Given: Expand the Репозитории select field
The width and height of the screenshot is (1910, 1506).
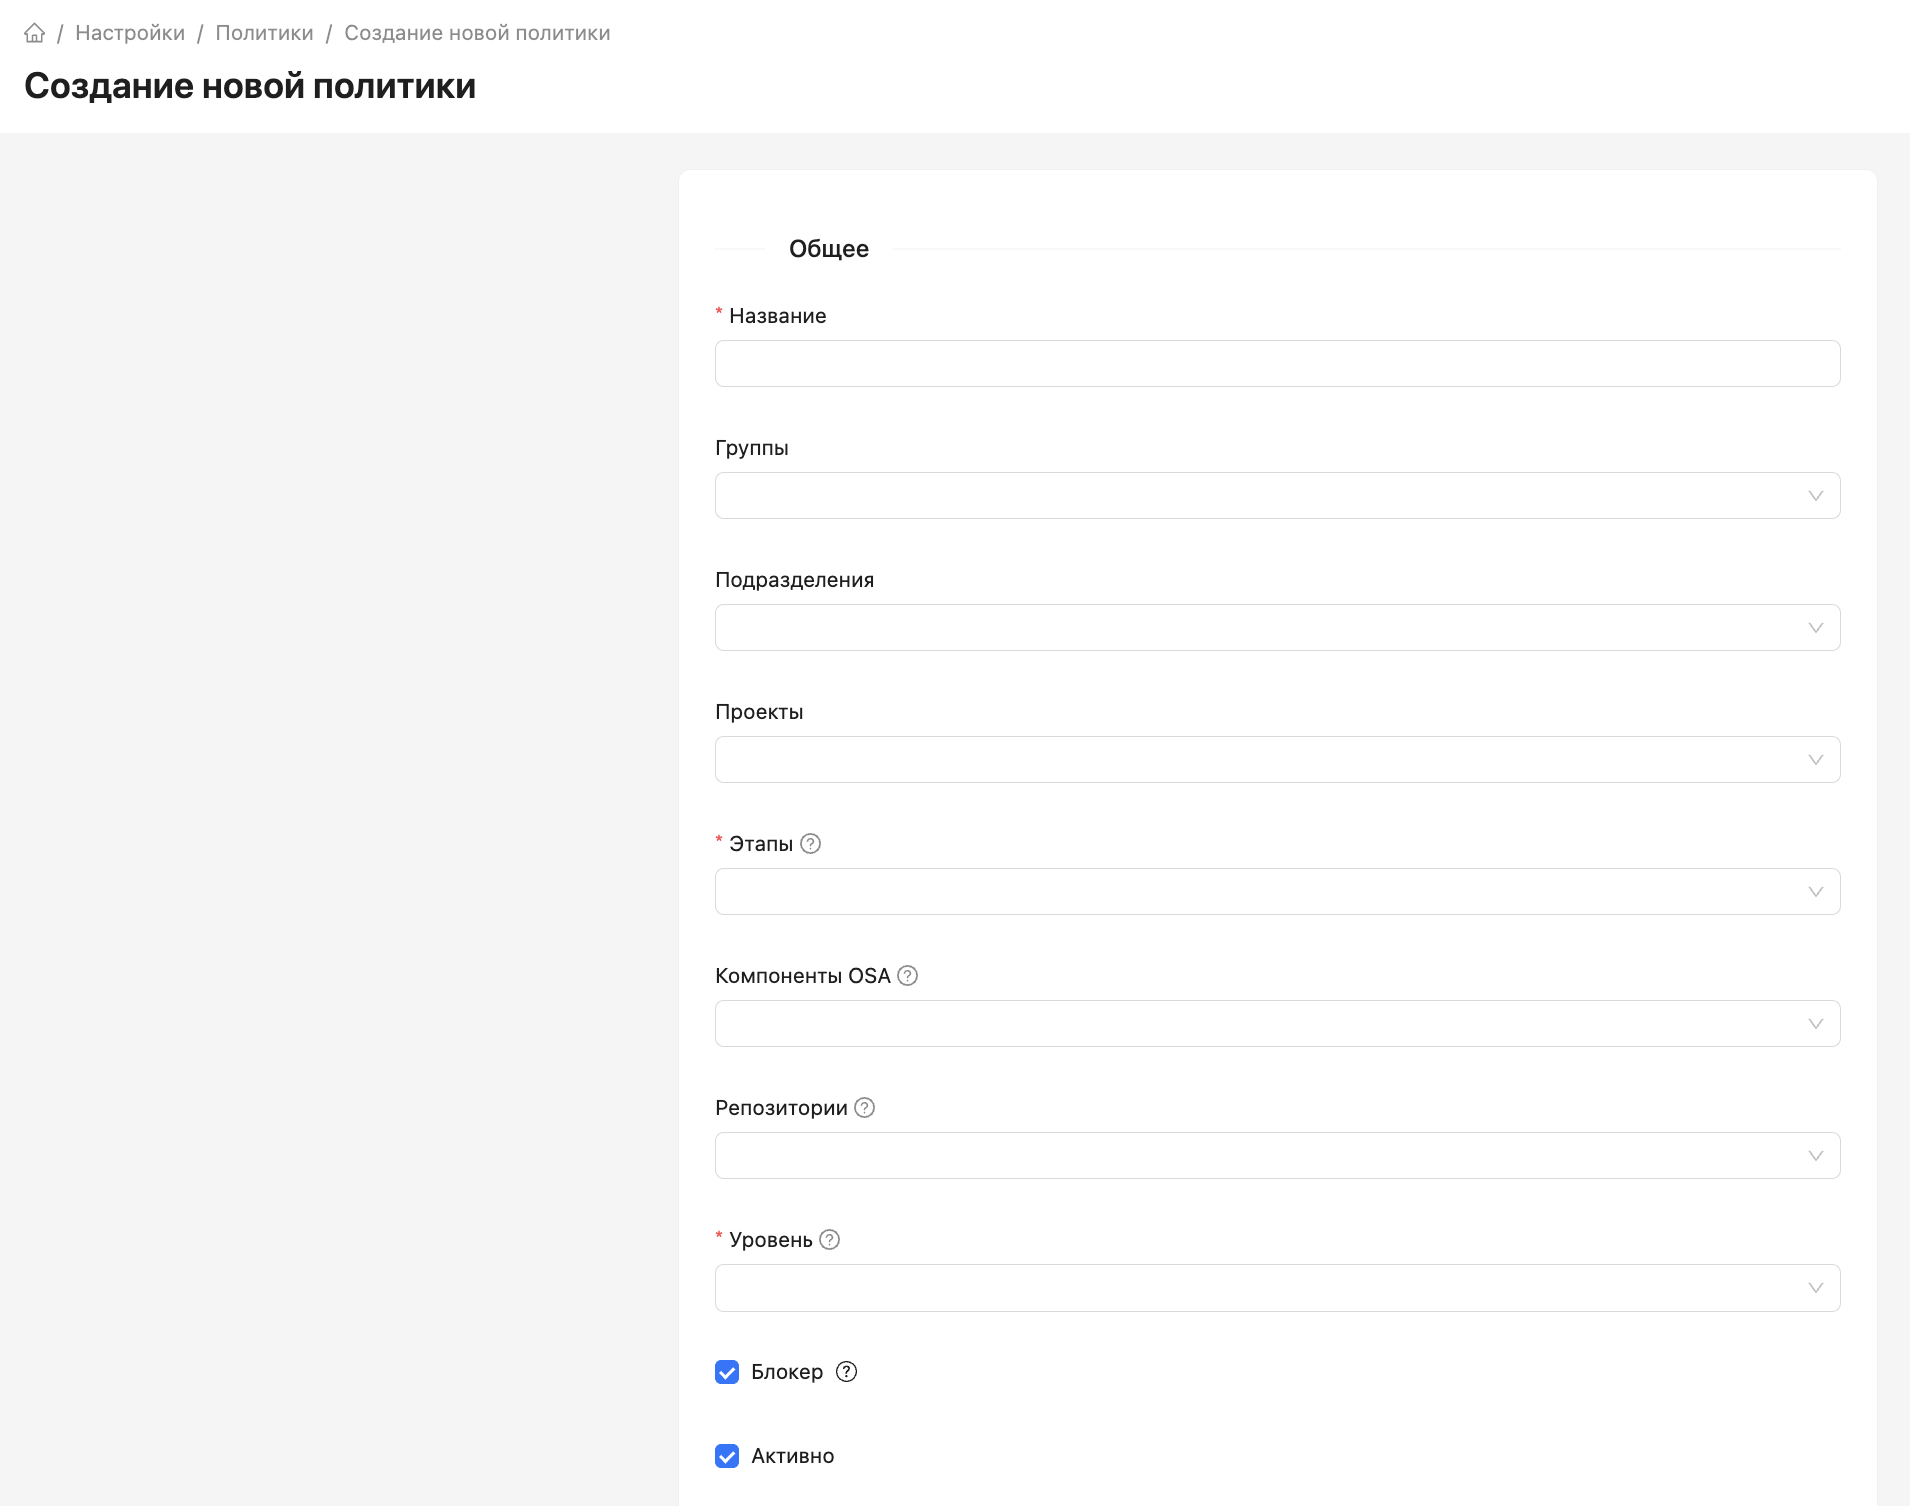Looking at the screenshot, I should point(1277,1155).
